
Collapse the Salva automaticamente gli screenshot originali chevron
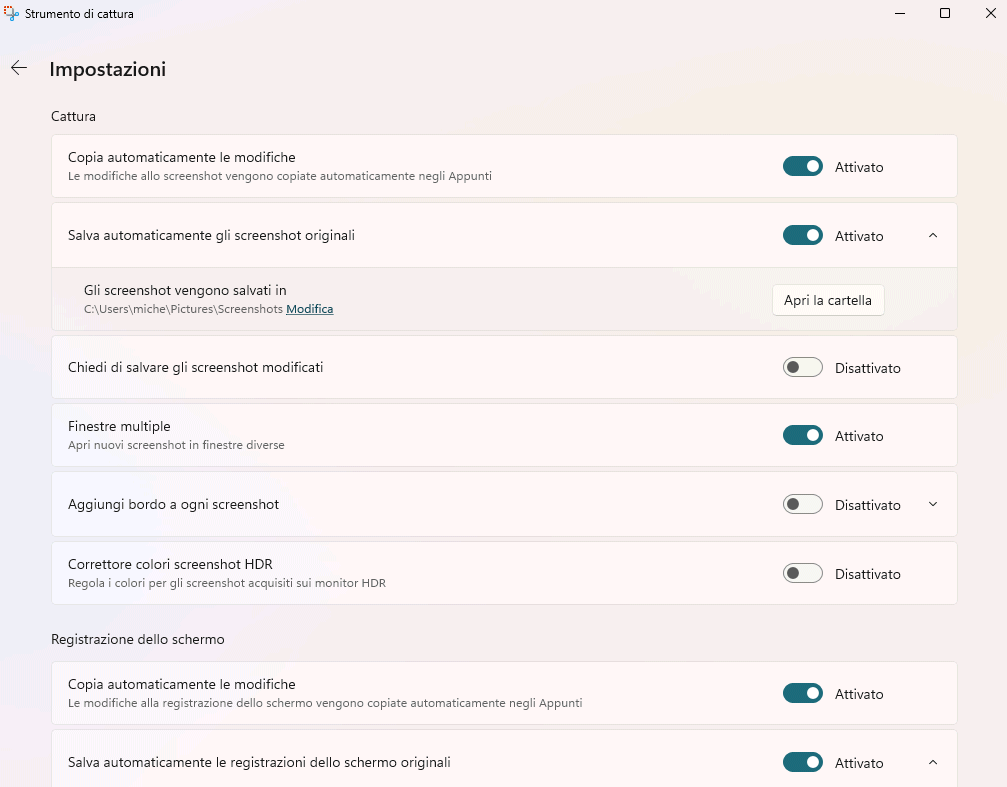pyautogui.click(x=933, y=236)
